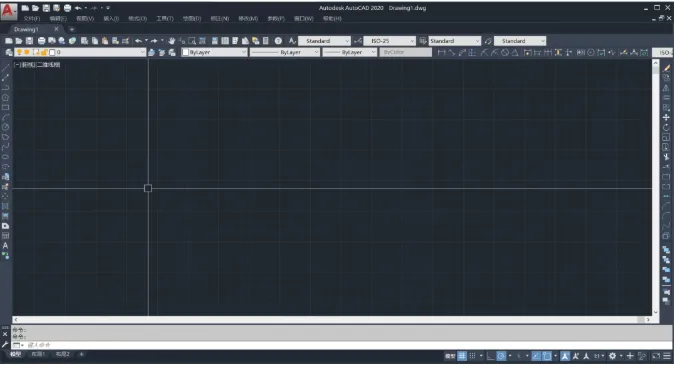Image resolution: width=674 pixels, height=368 pixels.
Task: Click the Match Properties icon in the standard toolbar
Action: [126, 41]
